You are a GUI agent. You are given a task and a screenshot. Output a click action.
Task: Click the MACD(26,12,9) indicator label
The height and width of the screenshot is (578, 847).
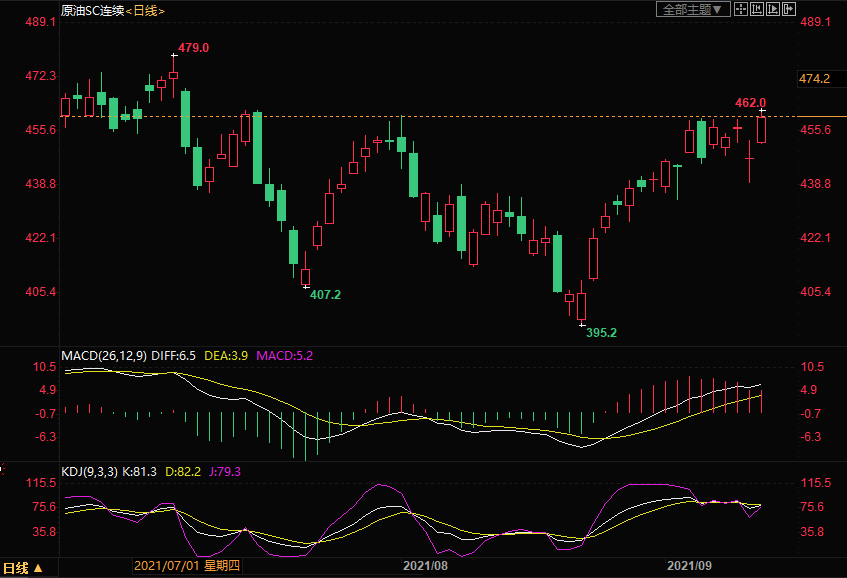(x=102, y=355)
